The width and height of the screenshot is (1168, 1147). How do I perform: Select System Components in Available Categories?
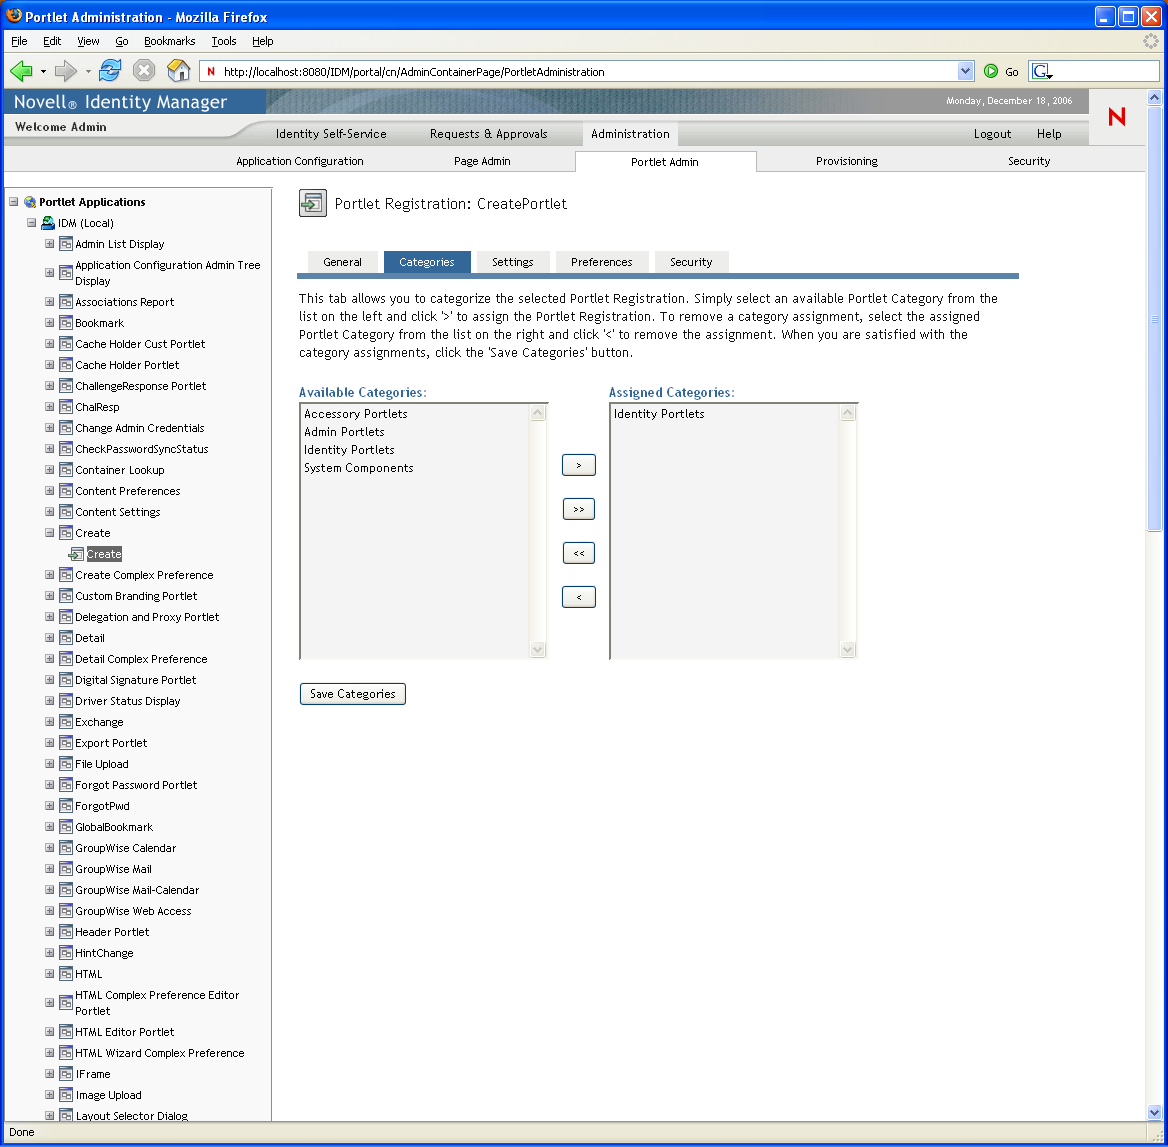pos(358,468)
